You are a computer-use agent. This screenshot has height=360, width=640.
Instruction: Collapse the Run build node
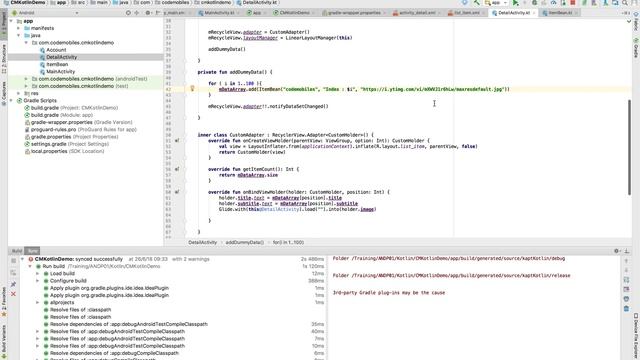point(30,266)
